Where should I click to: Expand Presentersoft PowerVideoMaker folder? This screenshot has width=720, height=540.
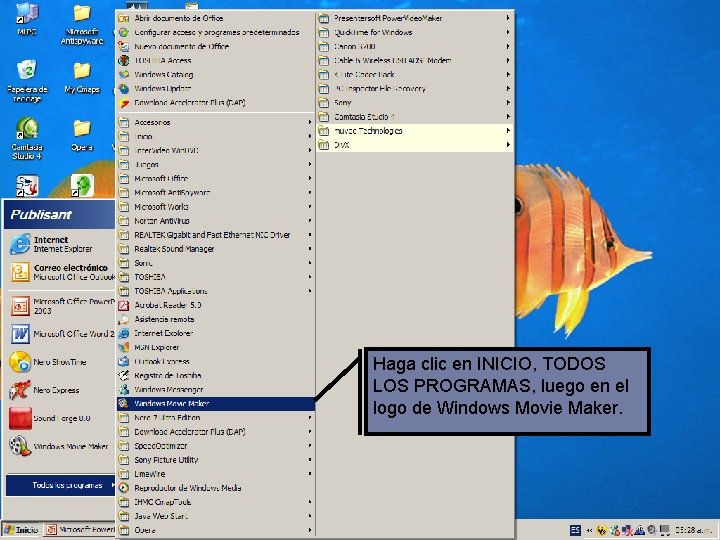415,18
